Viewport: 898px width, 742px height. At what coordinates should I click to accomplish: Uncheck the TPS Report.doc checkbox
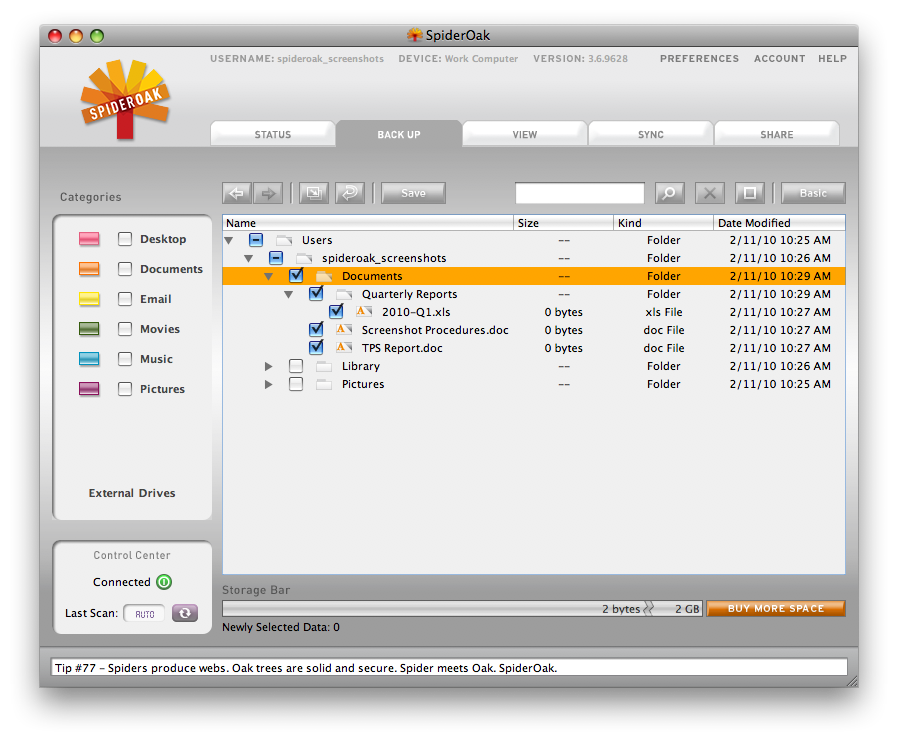(x=316, y=348)
